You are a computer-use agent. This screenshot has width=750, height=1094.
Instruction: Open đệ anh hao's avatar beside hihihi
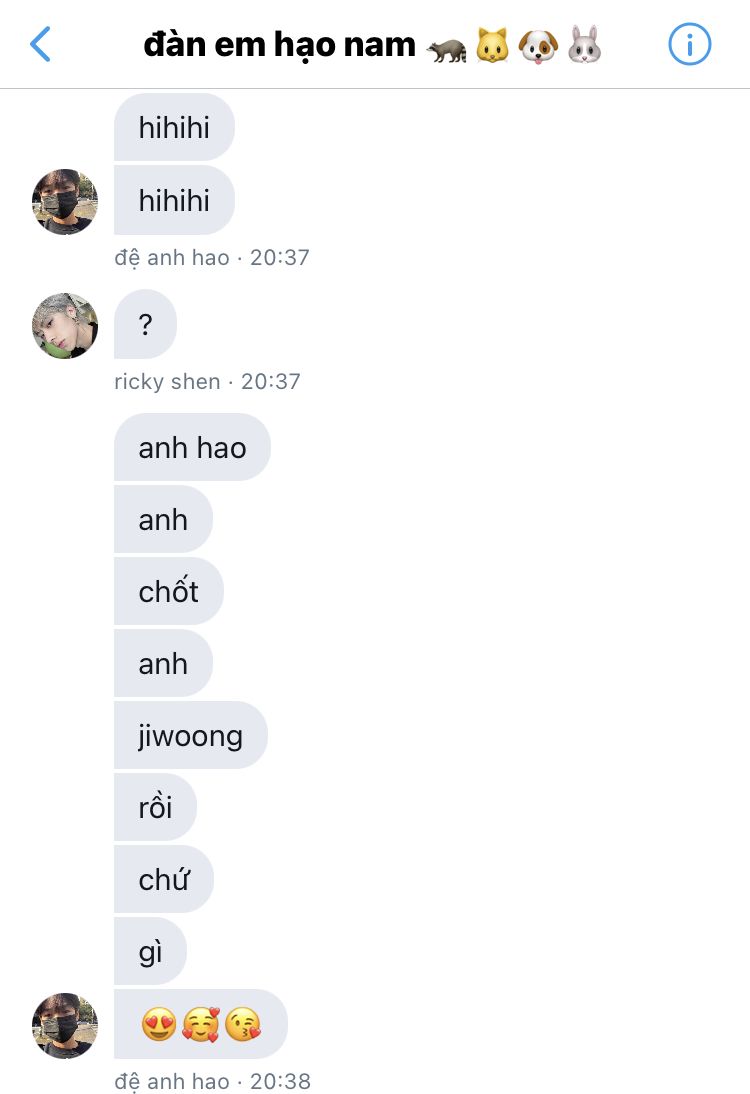point(65,202)
